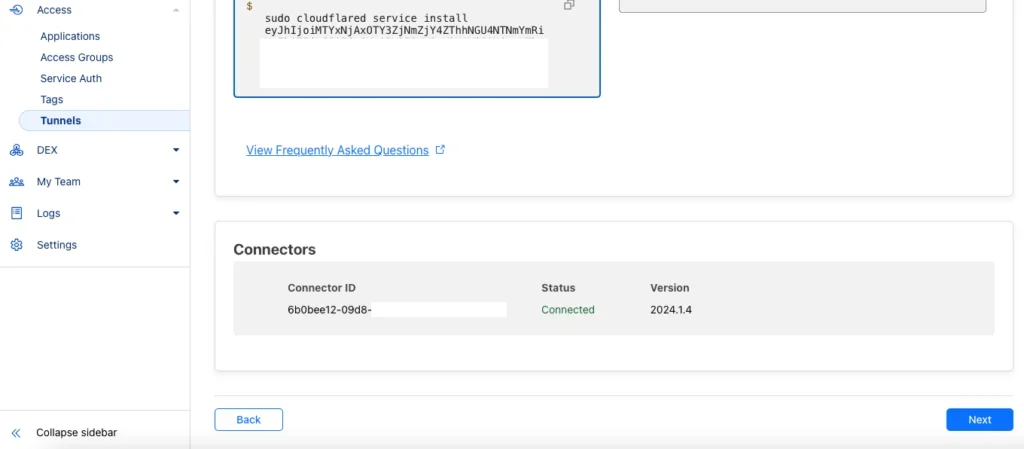Click the Connected status text
Image resolution: width=1024 pixels, height=449 pixels.
click(568, 310)
